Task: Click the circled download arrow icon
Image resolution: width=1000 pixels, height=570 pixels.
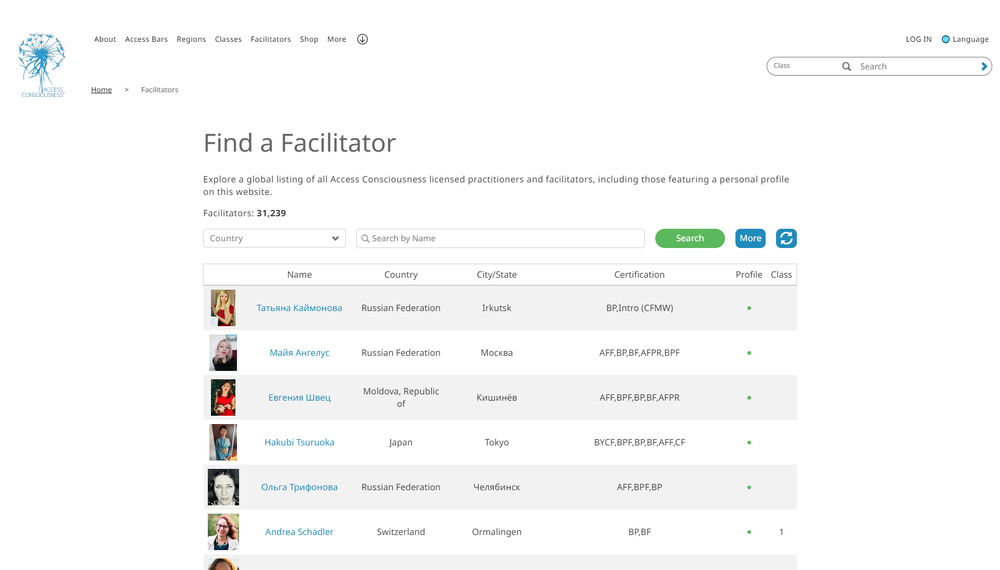Action: click(362, 39)
